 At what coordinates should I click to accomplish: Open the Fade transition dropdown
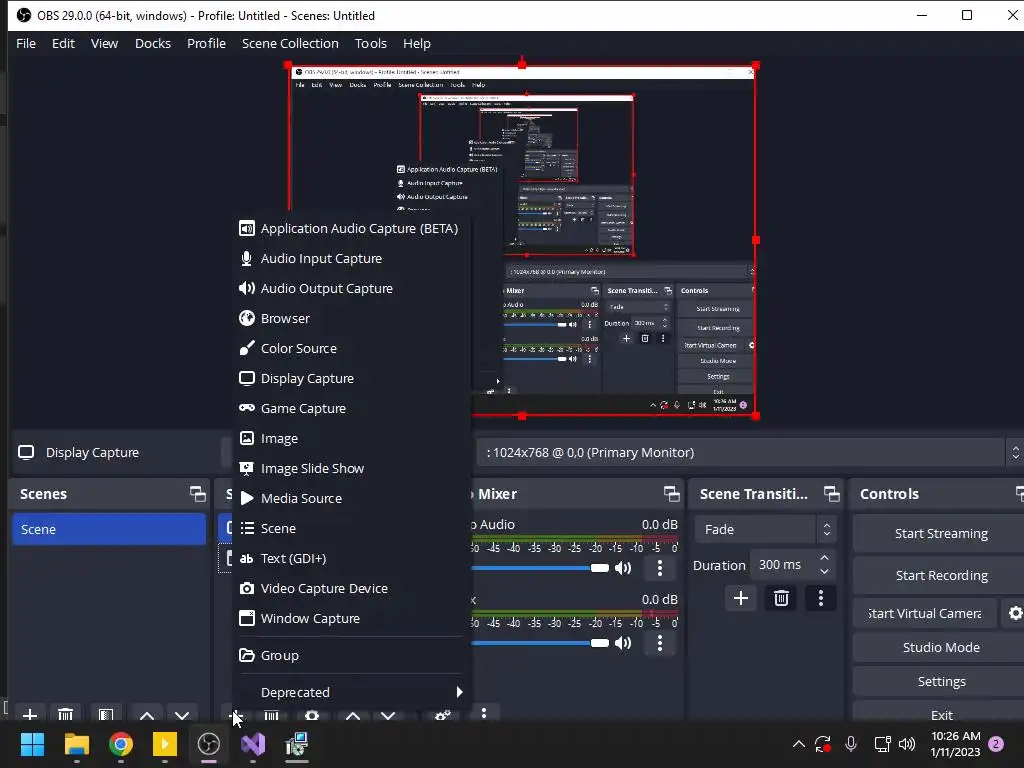(x=765, y=530)
